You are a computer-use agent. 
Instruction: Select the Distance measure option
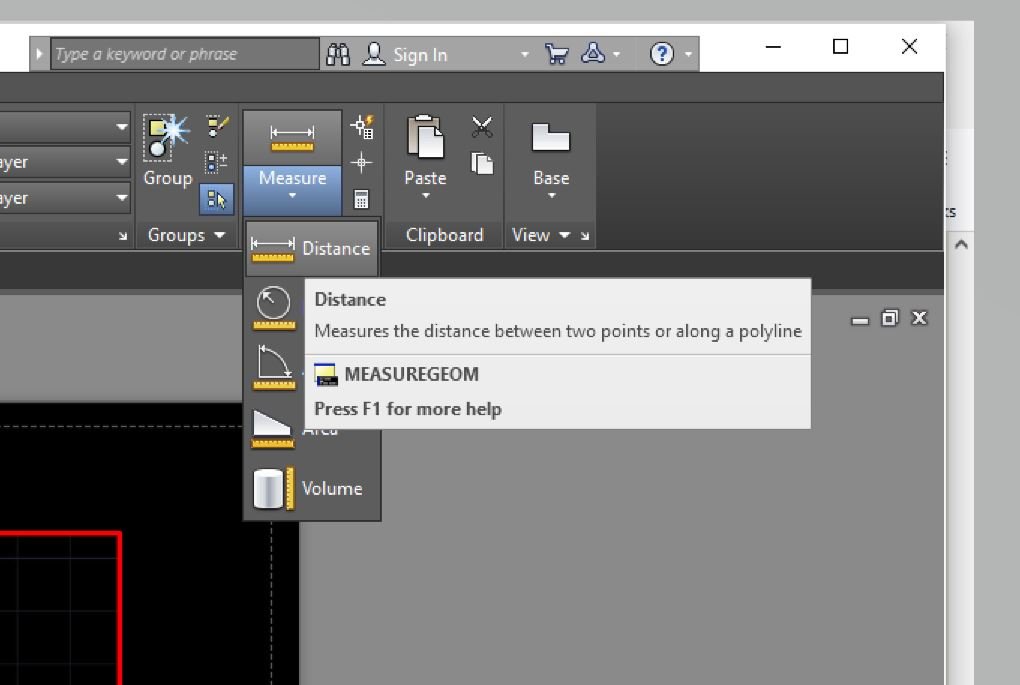312,248
